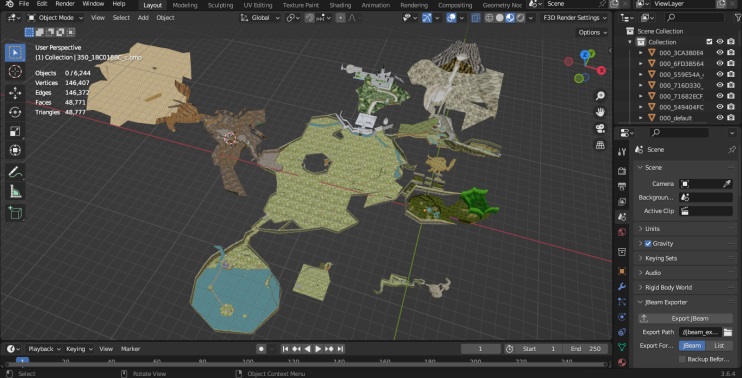Hide 000_6FD3B564 object with eye icon

pyautogui.click(x=720, y=63)
